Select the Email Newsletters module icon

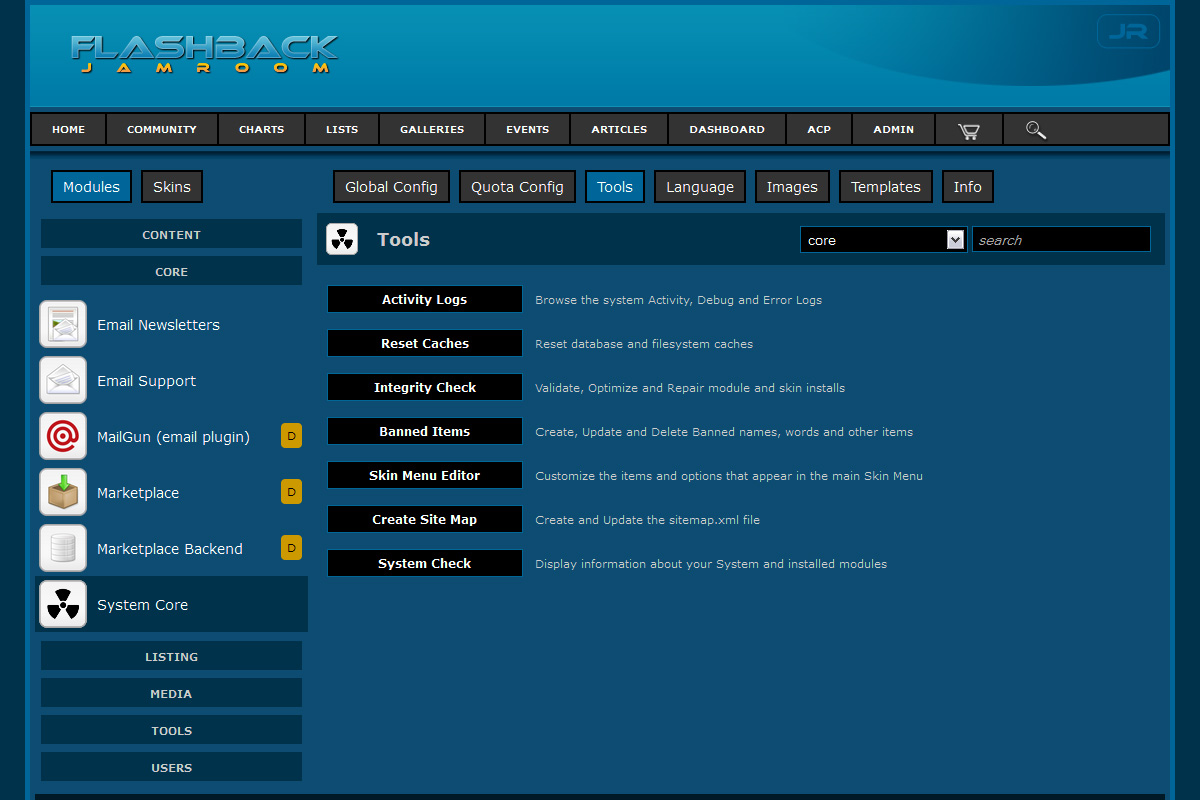[x=63, y=325]
